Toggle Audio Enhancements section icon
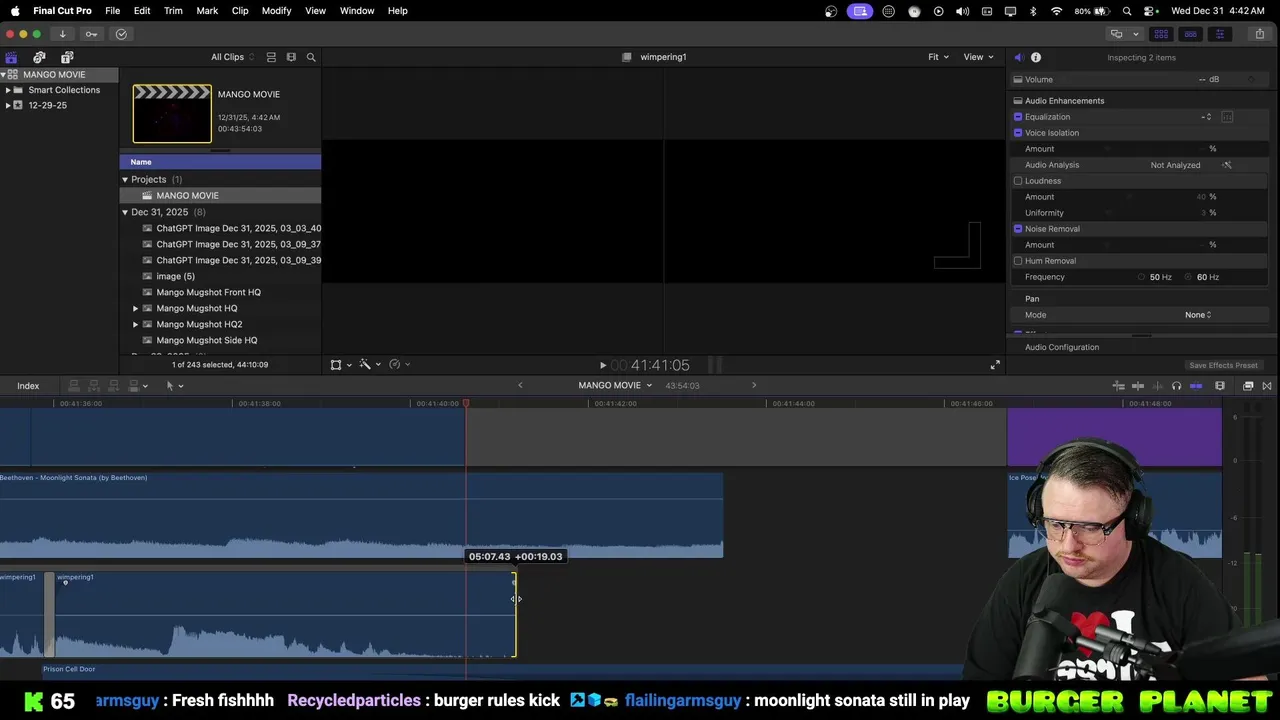Image resolution: width=1280 pixels, height=720 pixels. (1018, 101)
